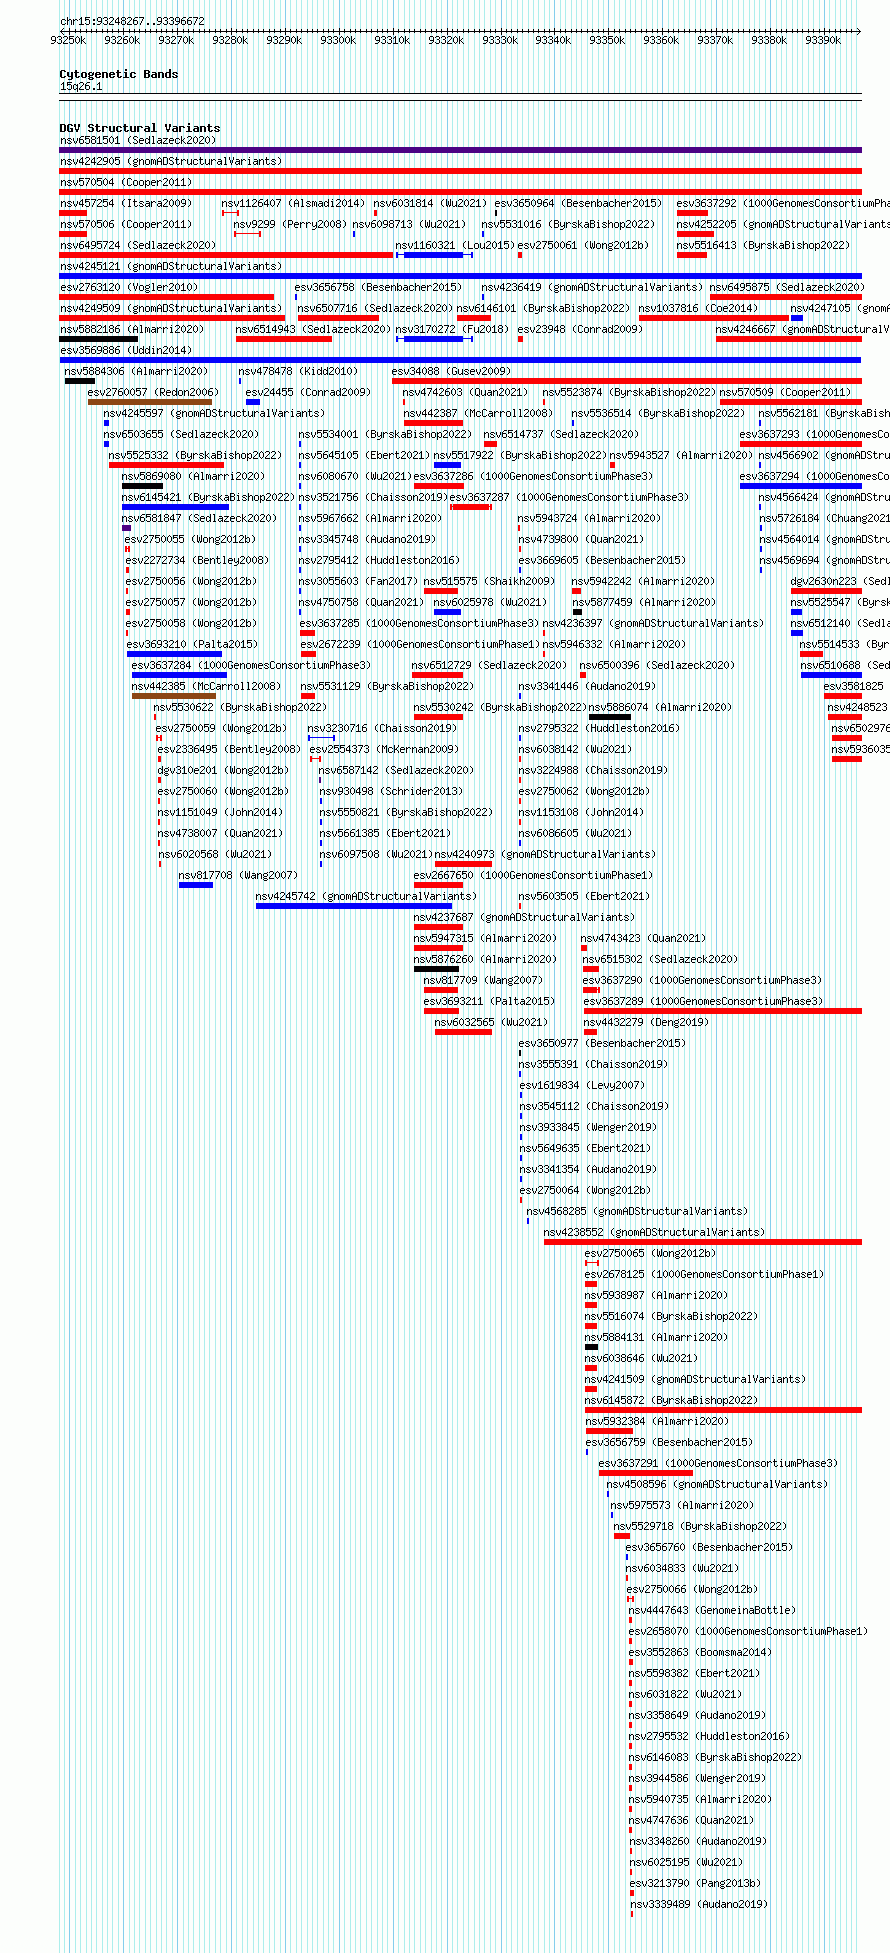Open nsv930498 (Schrider2013) variant
Screen dimensions: 890x1953
click(x=391, y=791)
